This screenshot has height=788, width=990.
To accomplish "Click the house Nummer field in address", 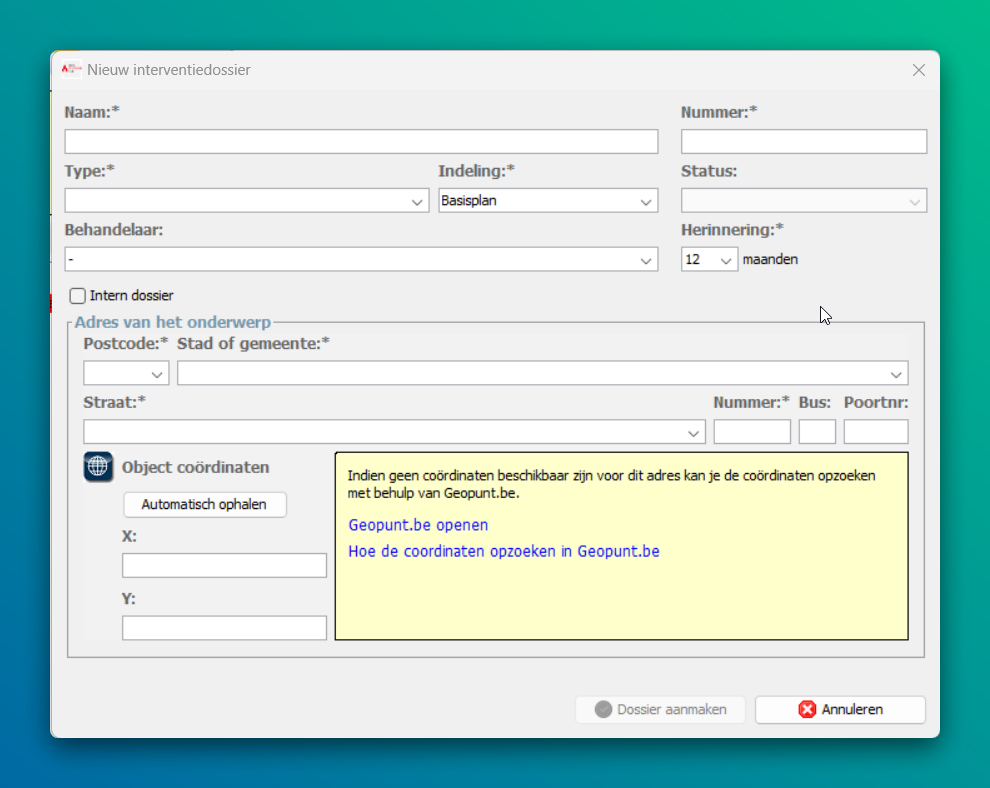I will tap(752, 432).
